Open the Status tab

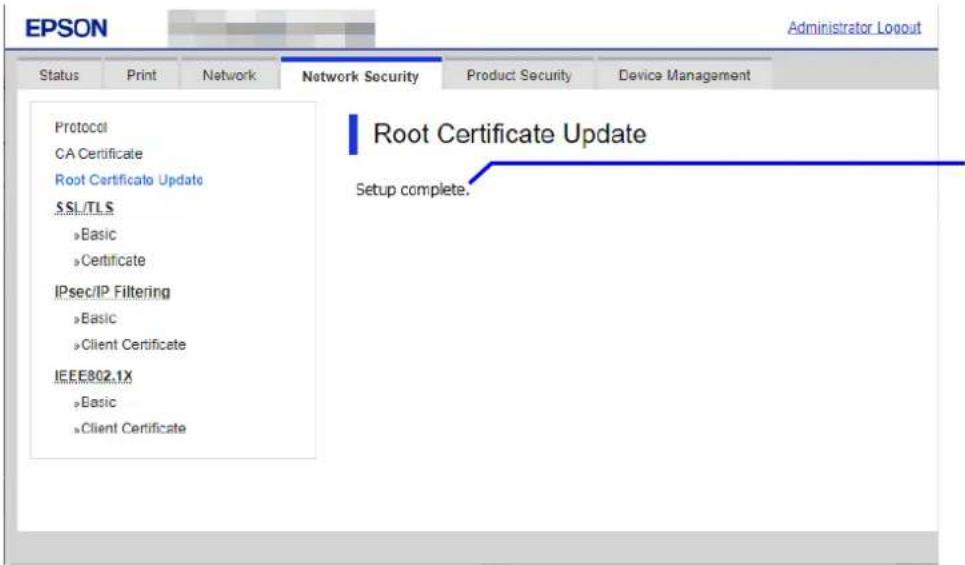59,75
